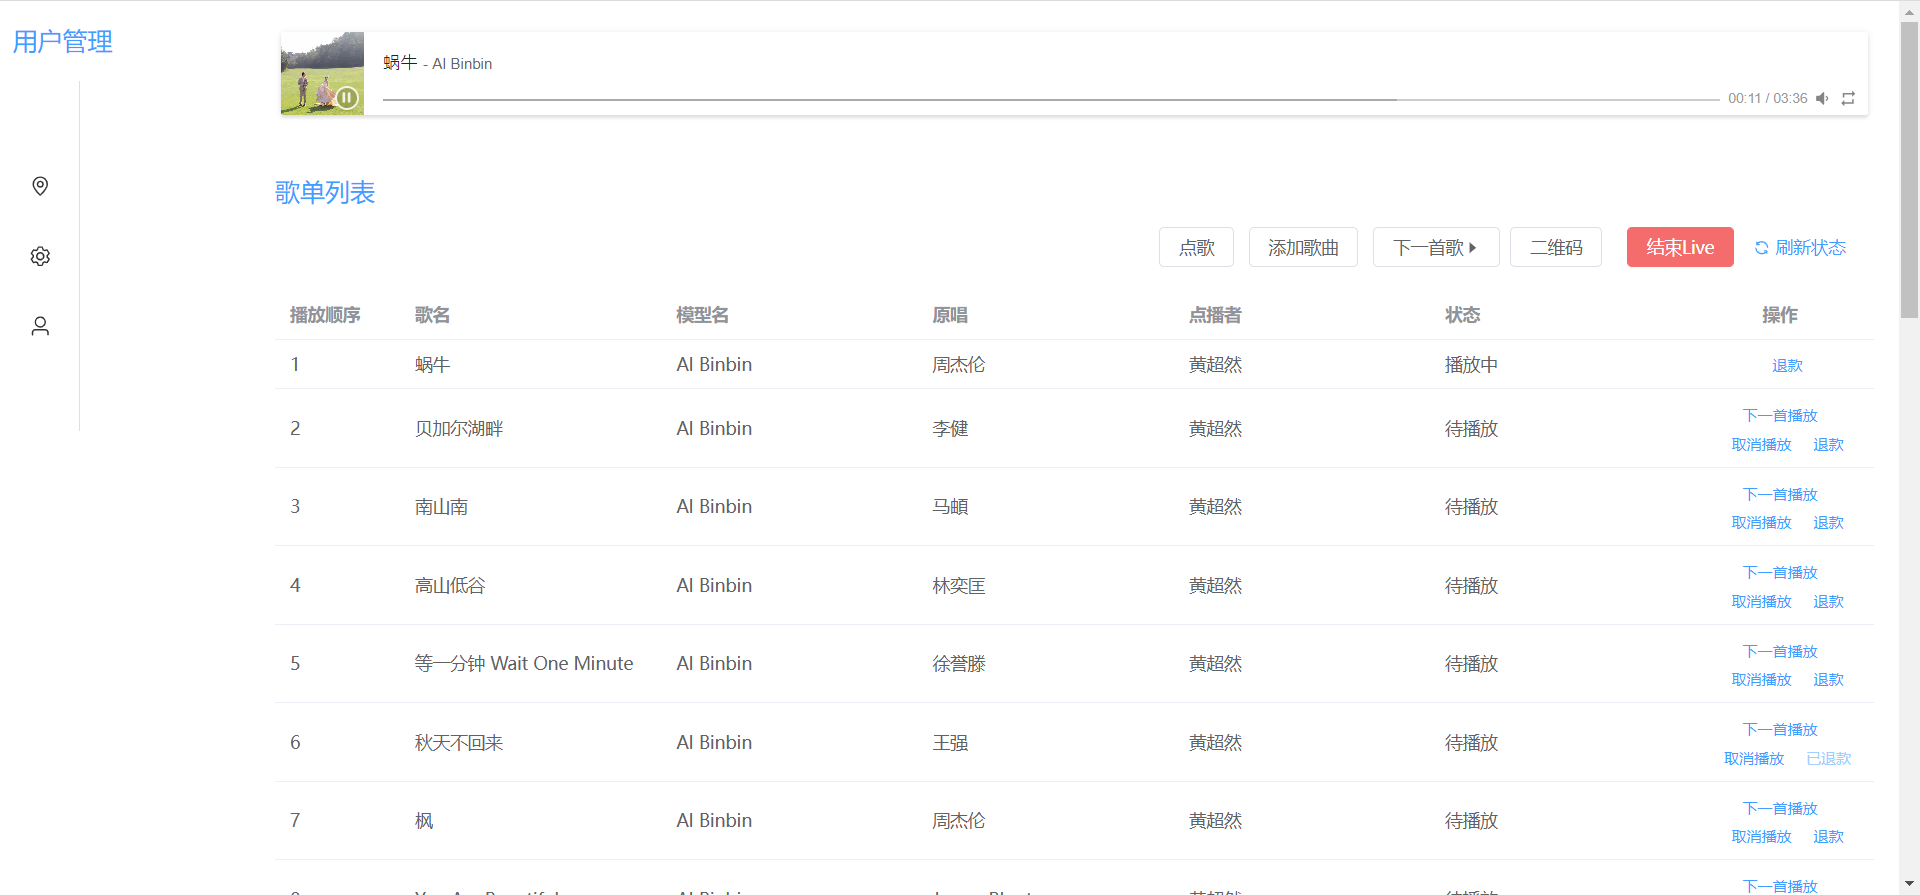Refund the song 高山低谷
The width and height of the screenshot is (1920, 895).
tap(1828, 602)
